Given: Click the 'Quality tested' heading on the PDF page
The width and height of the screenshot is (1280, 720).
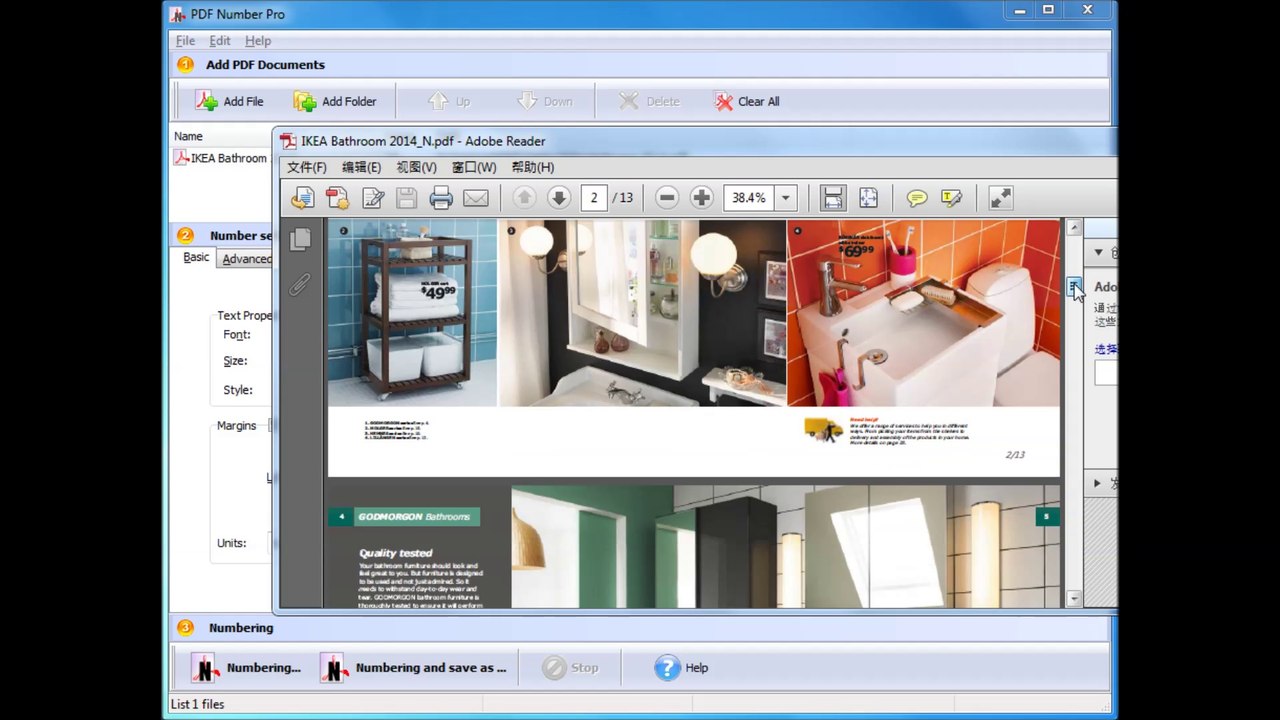Looking at the screenshot, I should pyautogui.click(x=396, y=553).
